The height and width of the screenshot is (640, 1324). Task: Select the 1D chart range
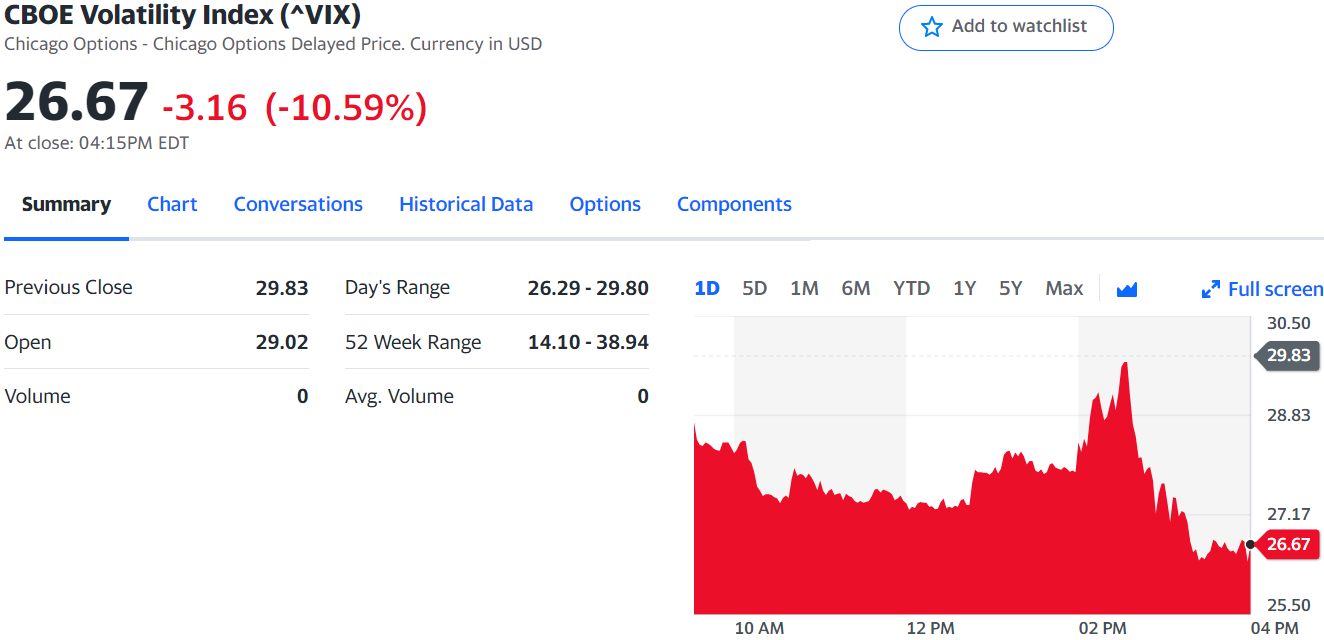point(707,288)
